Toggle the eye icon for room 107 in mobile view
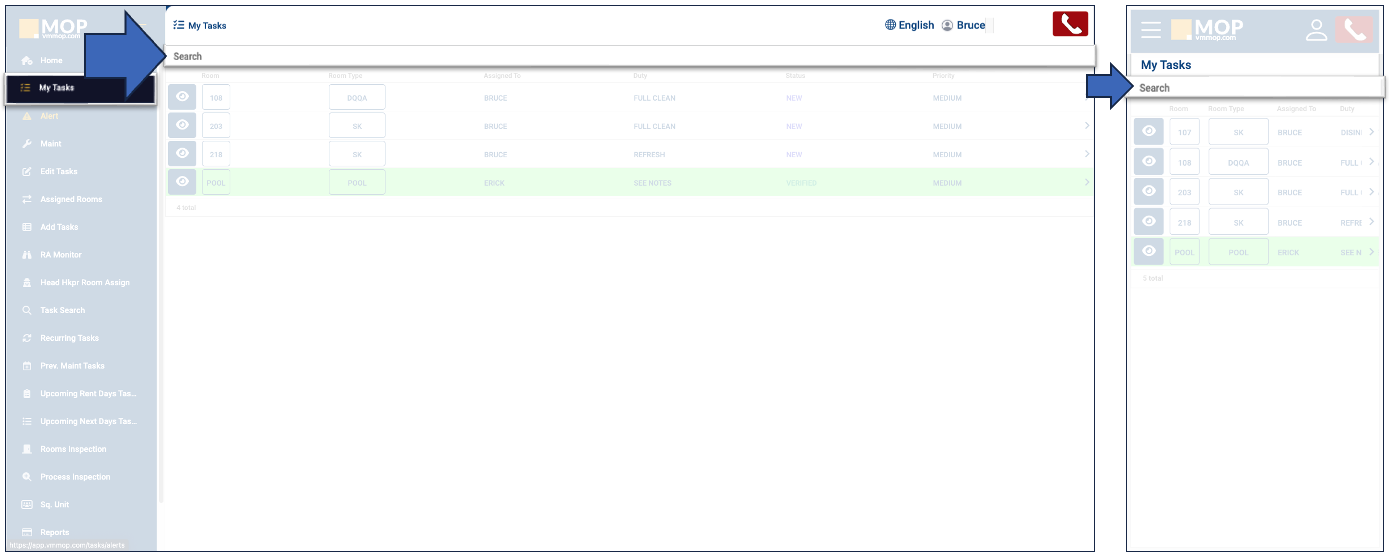The height and width of the screenshot is (557, 1389). coord(1149,131)
